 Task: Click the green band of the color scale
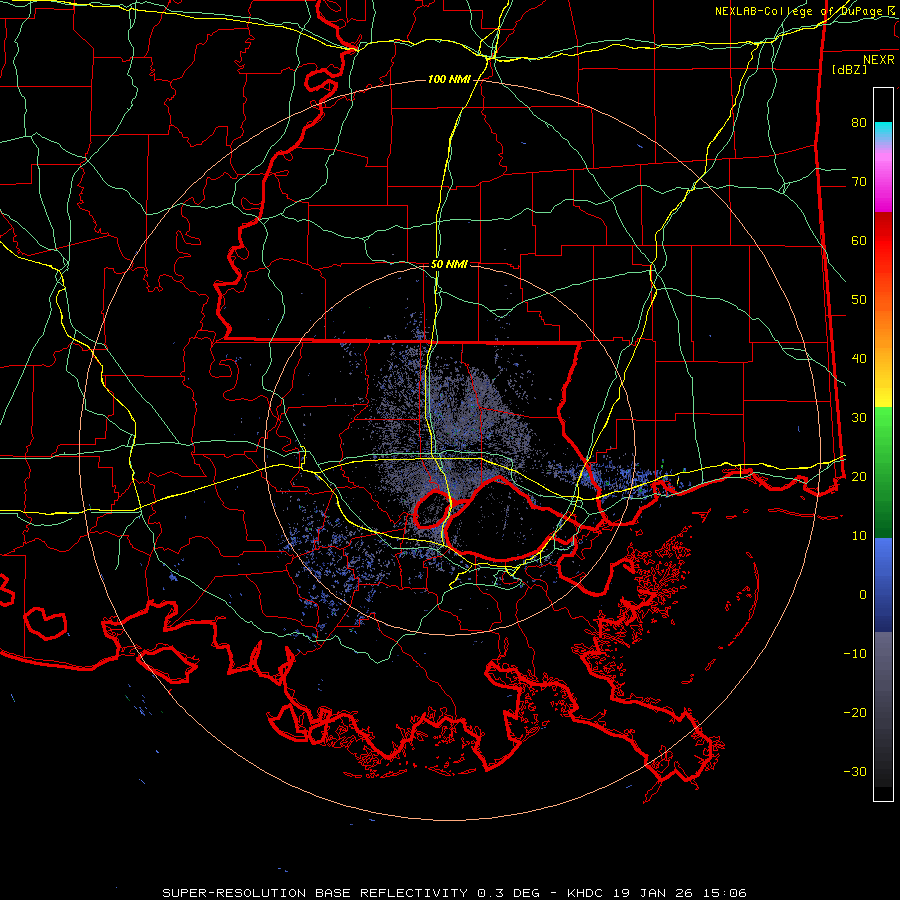coord(883,472)
